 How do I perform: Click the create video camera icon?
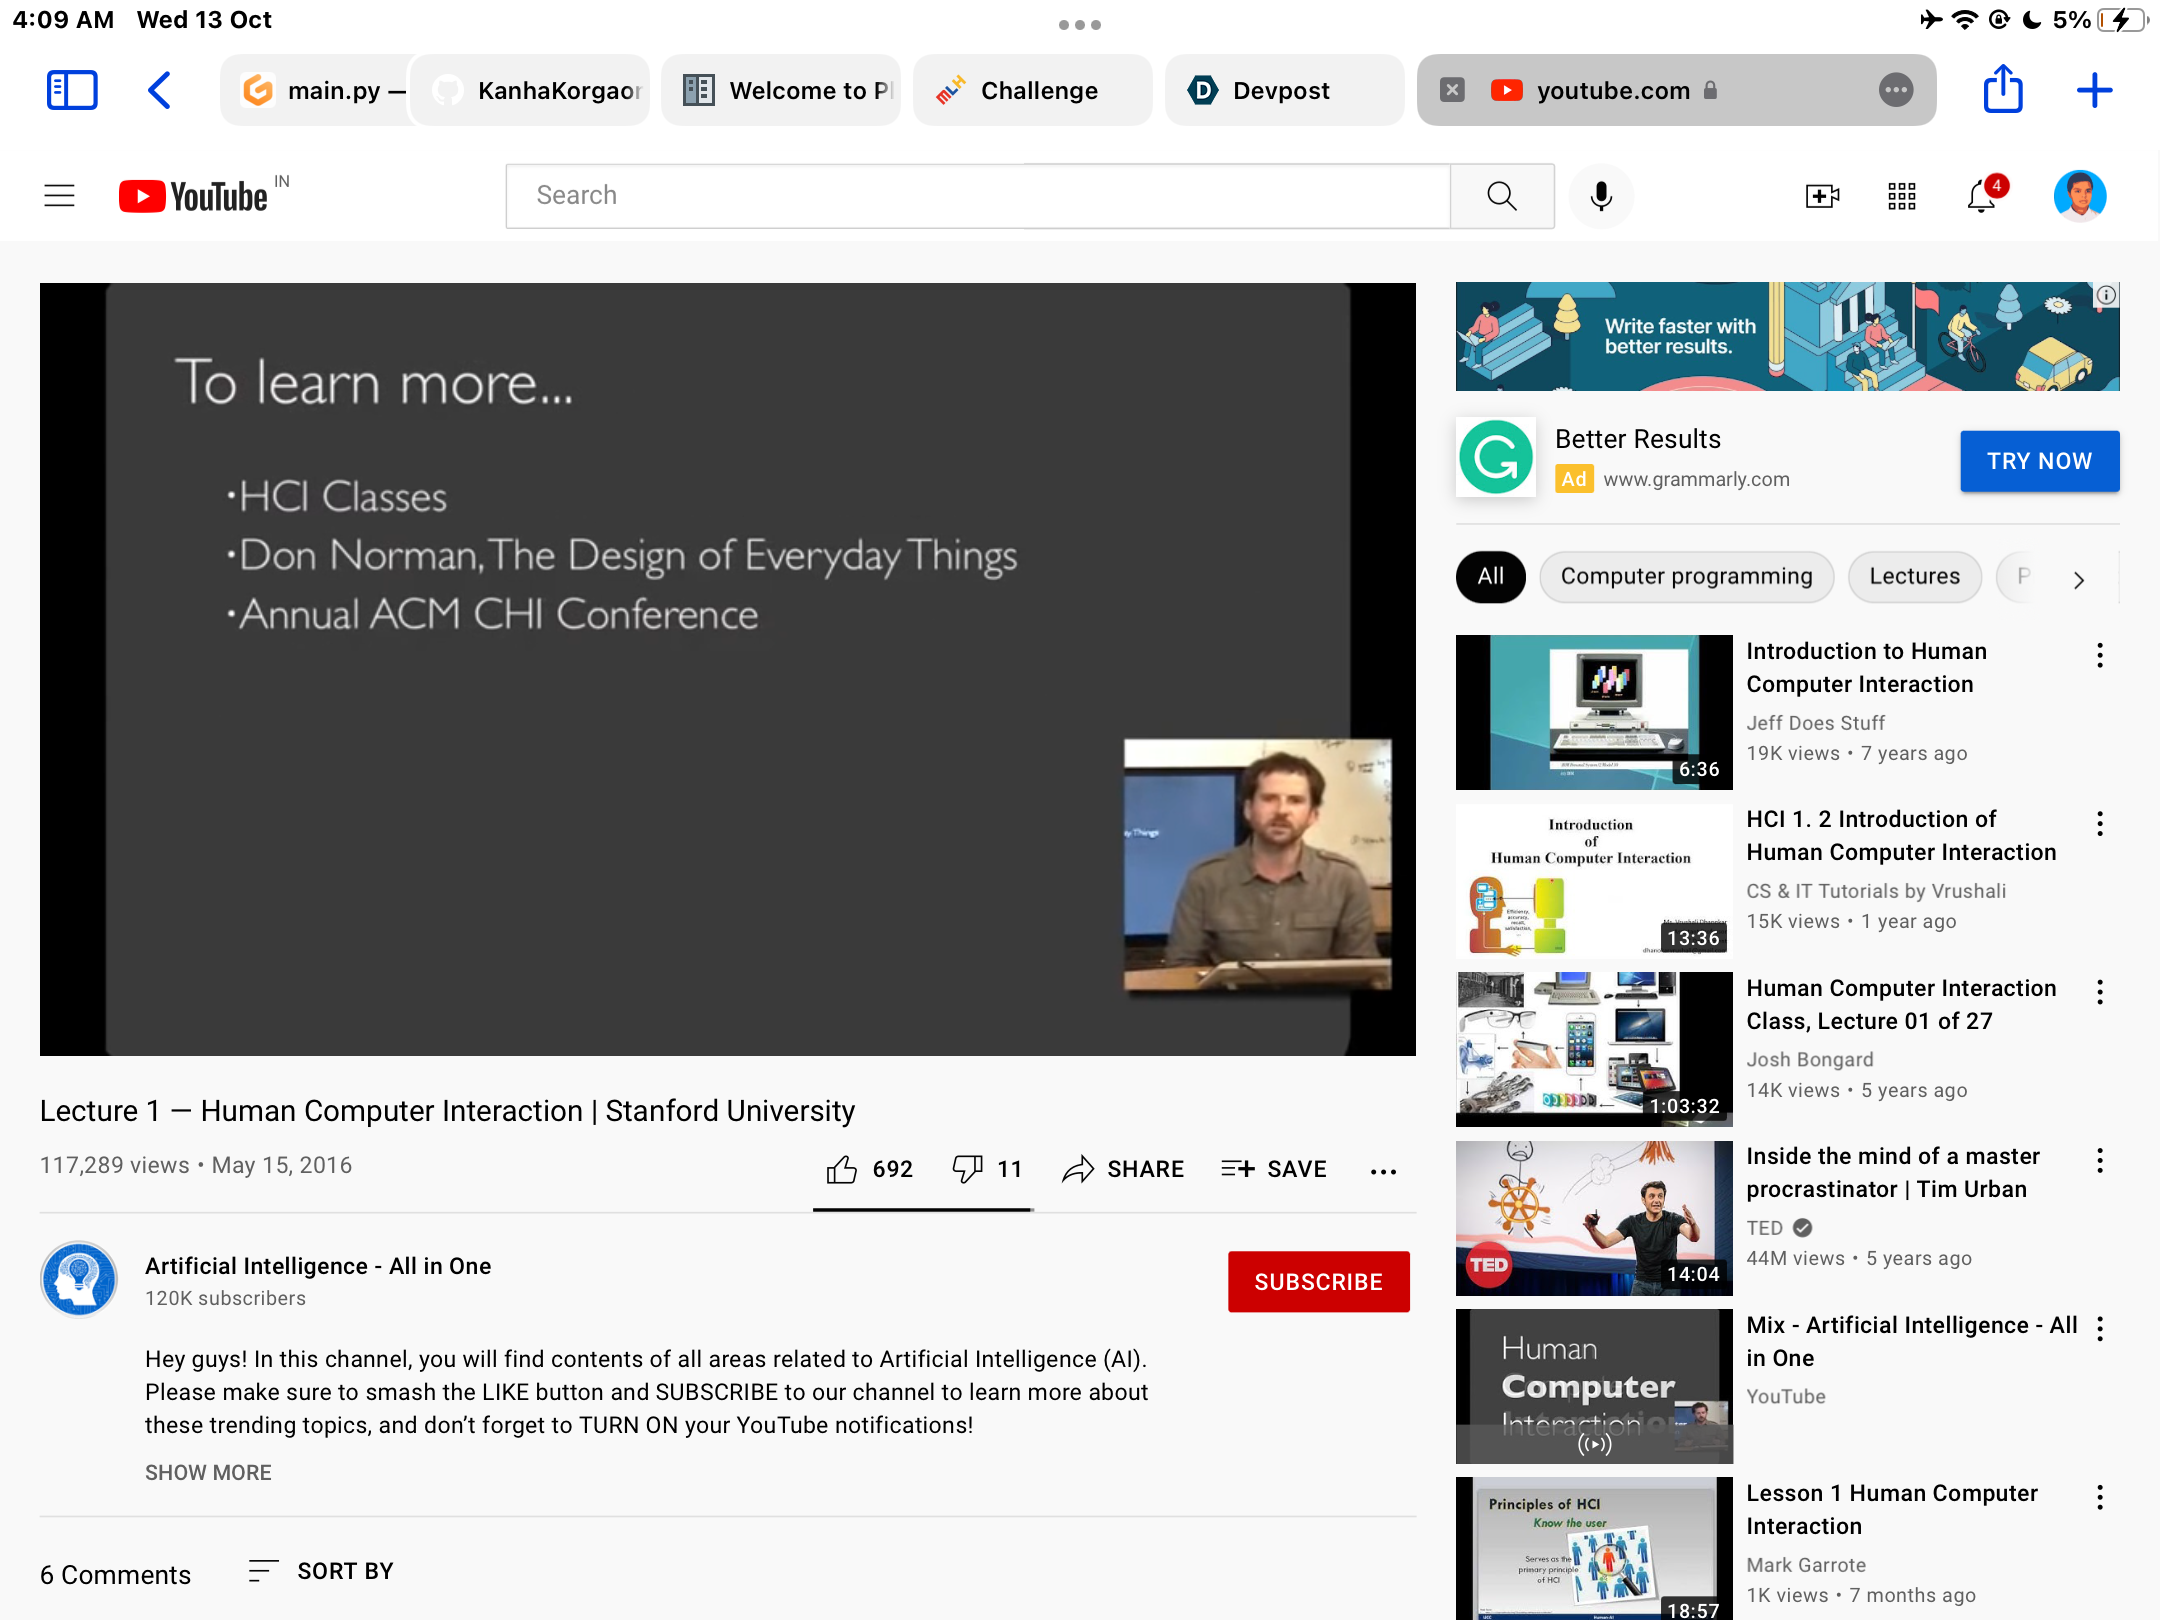[x=1822, y=196]
